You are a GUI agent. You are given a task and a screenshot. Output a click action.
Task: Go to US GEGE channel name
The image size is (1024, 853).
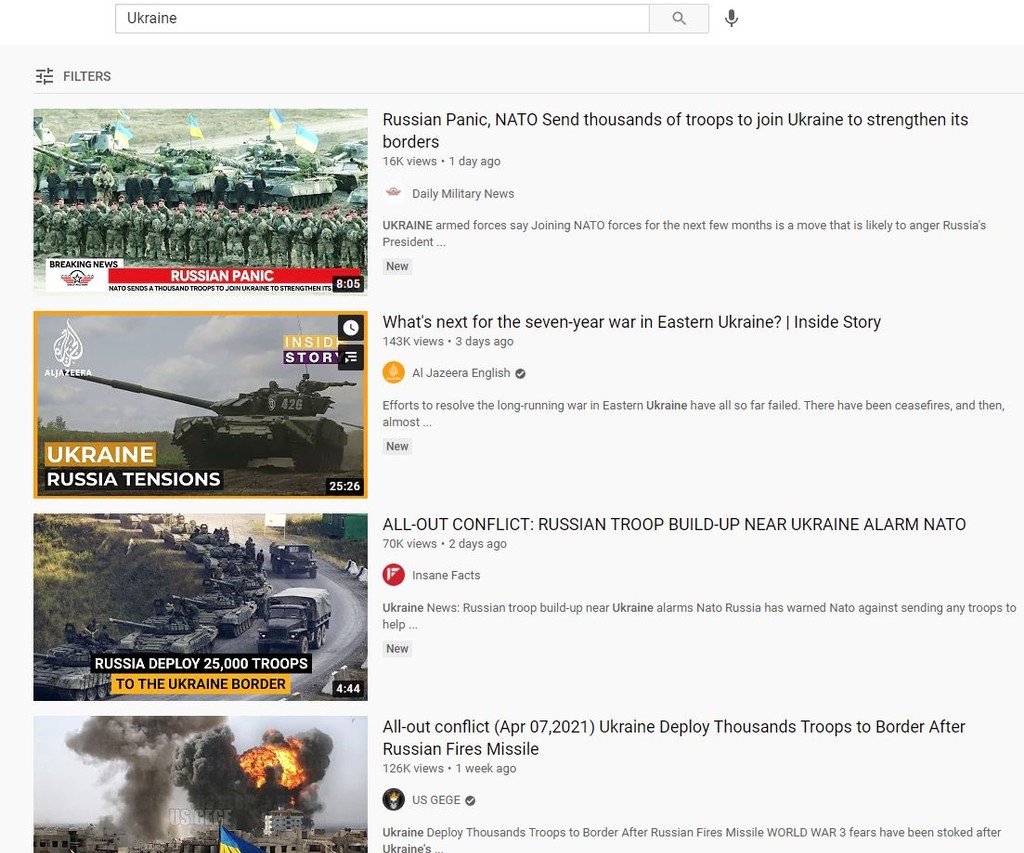pos(436,800)
